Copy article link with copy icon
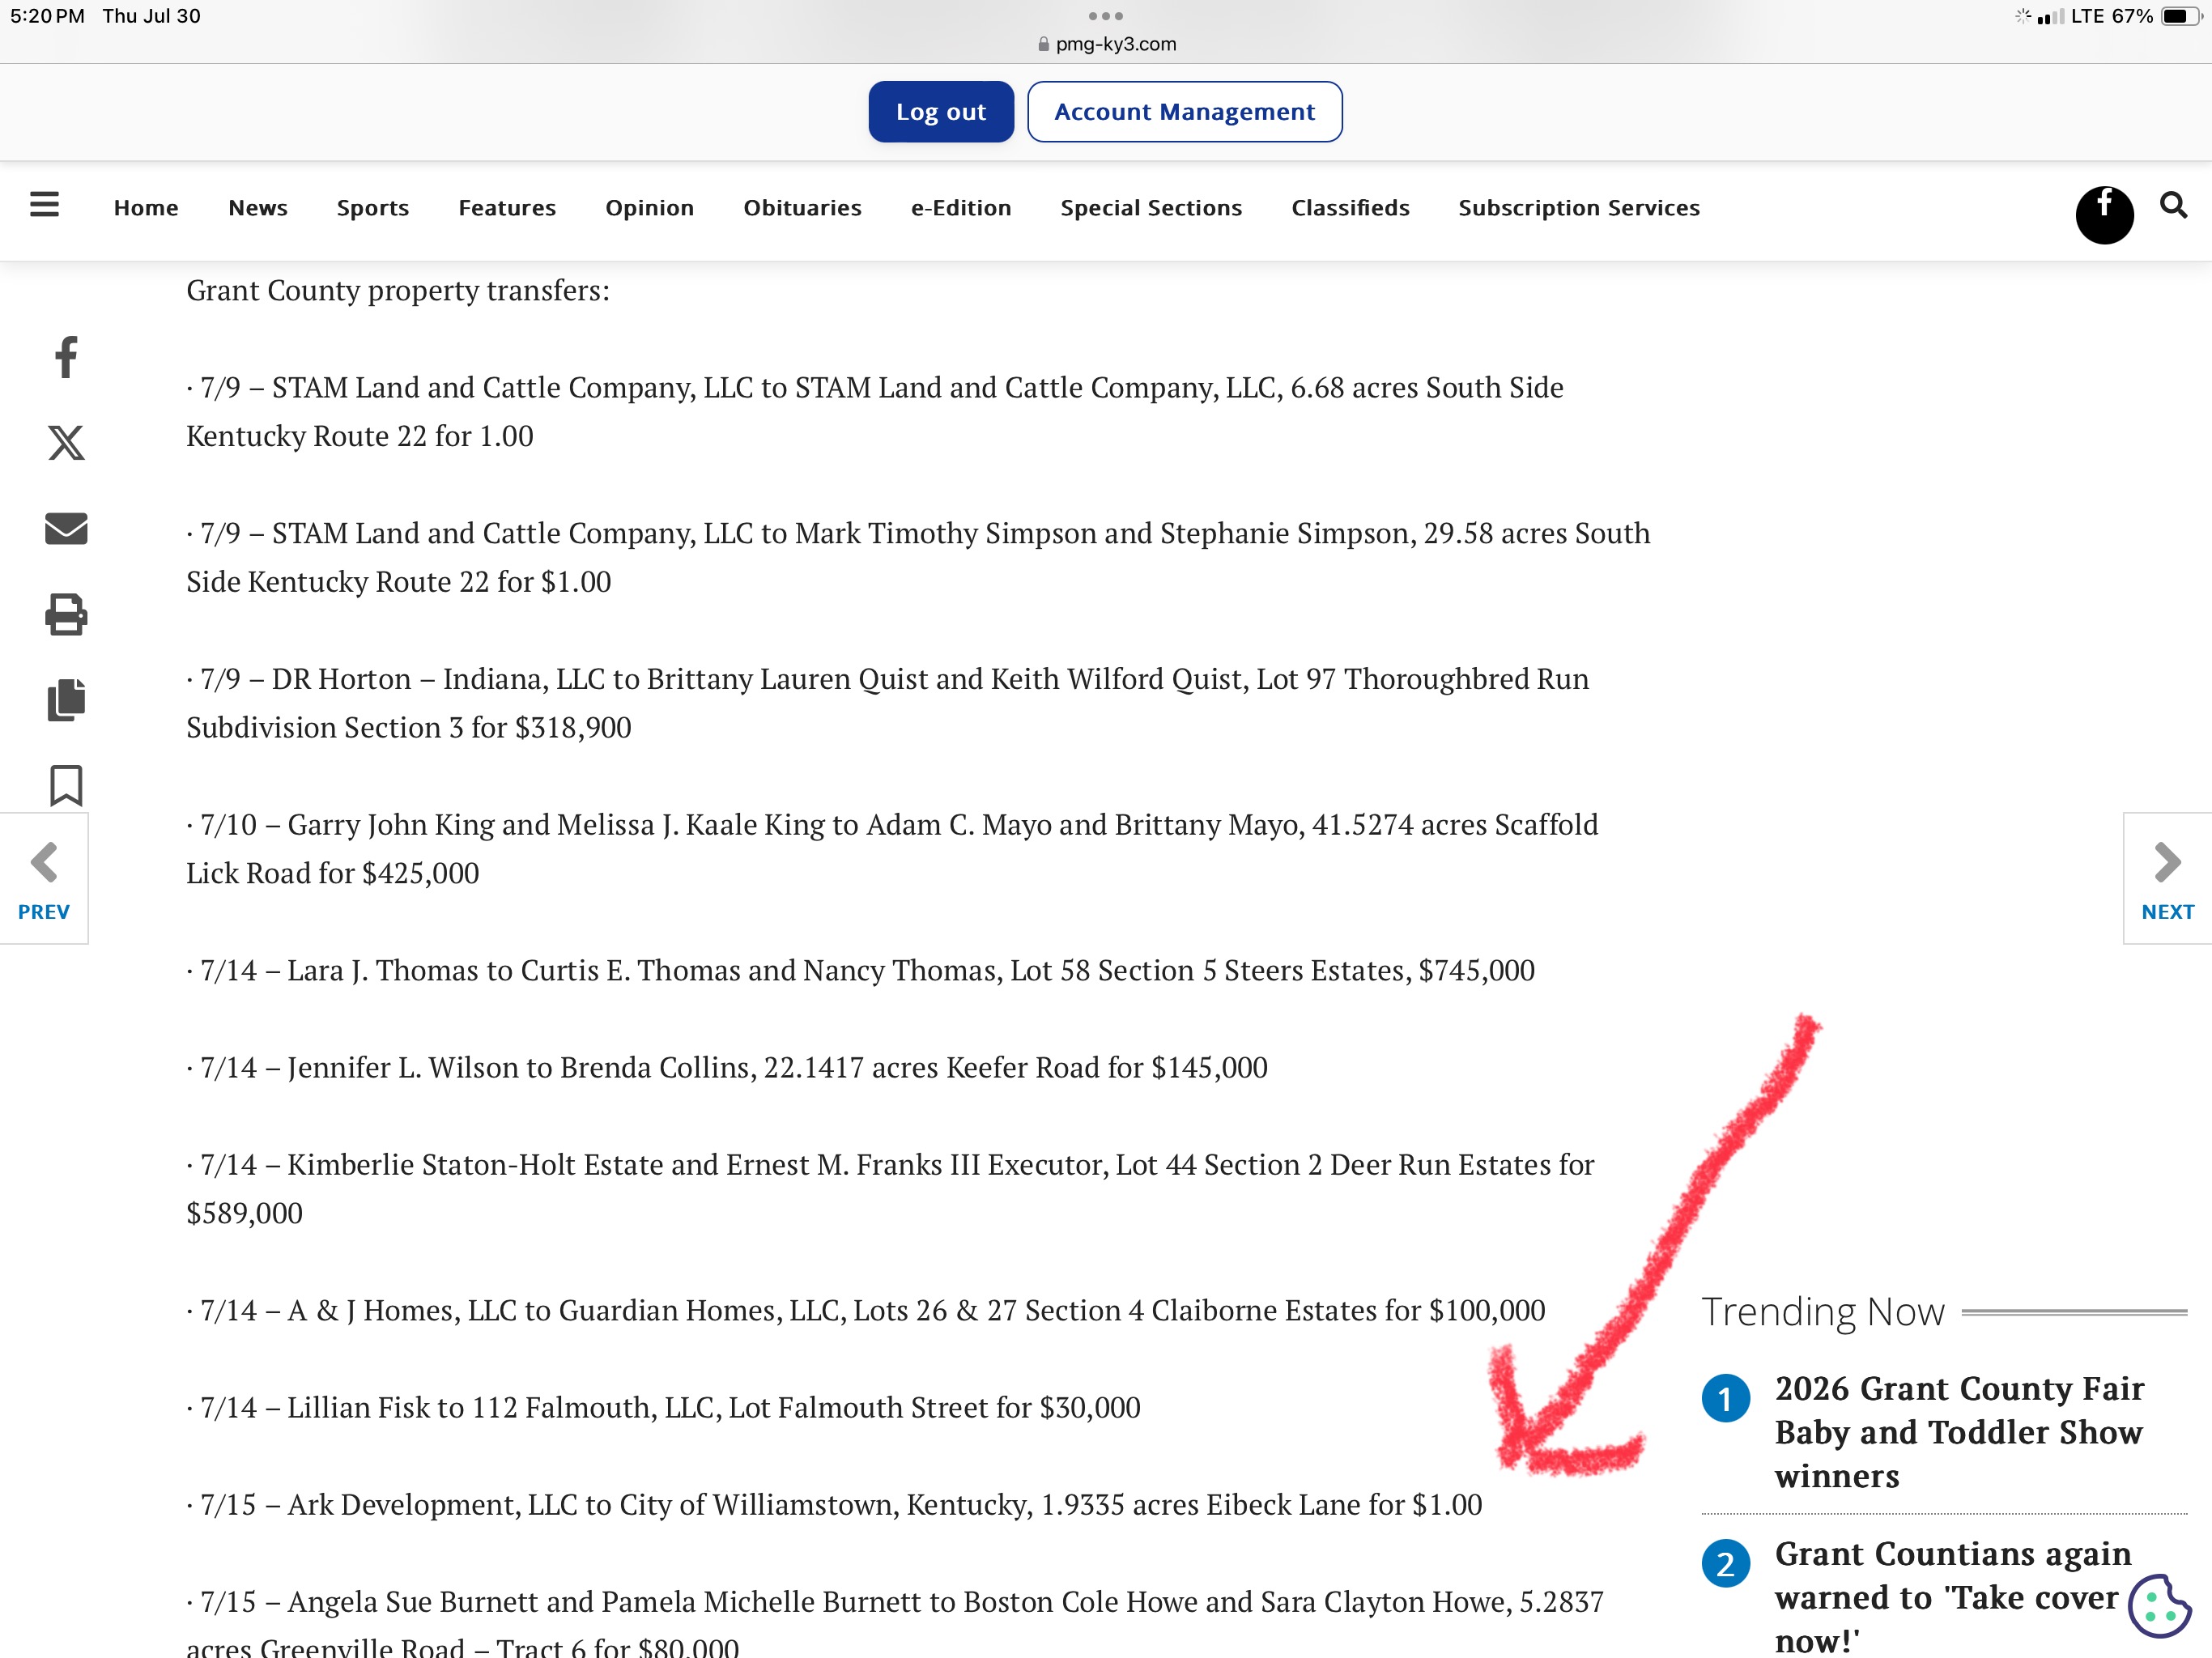 pos(66,699)
